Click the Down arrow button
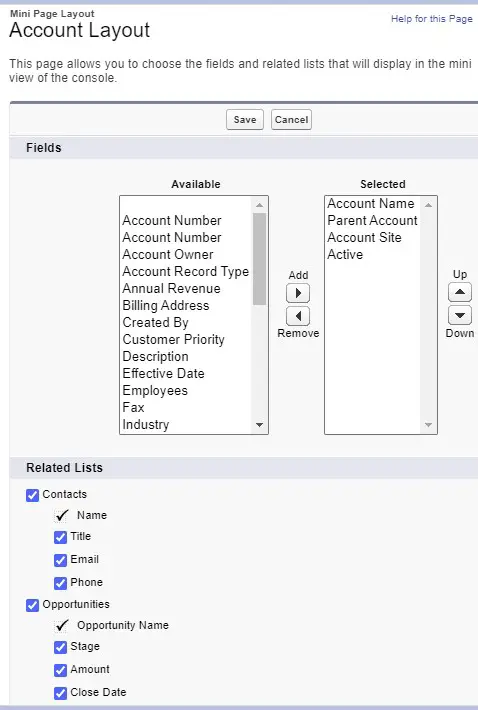Image resolution: width=478 pixels, height=710 pixels. point(459,315)
